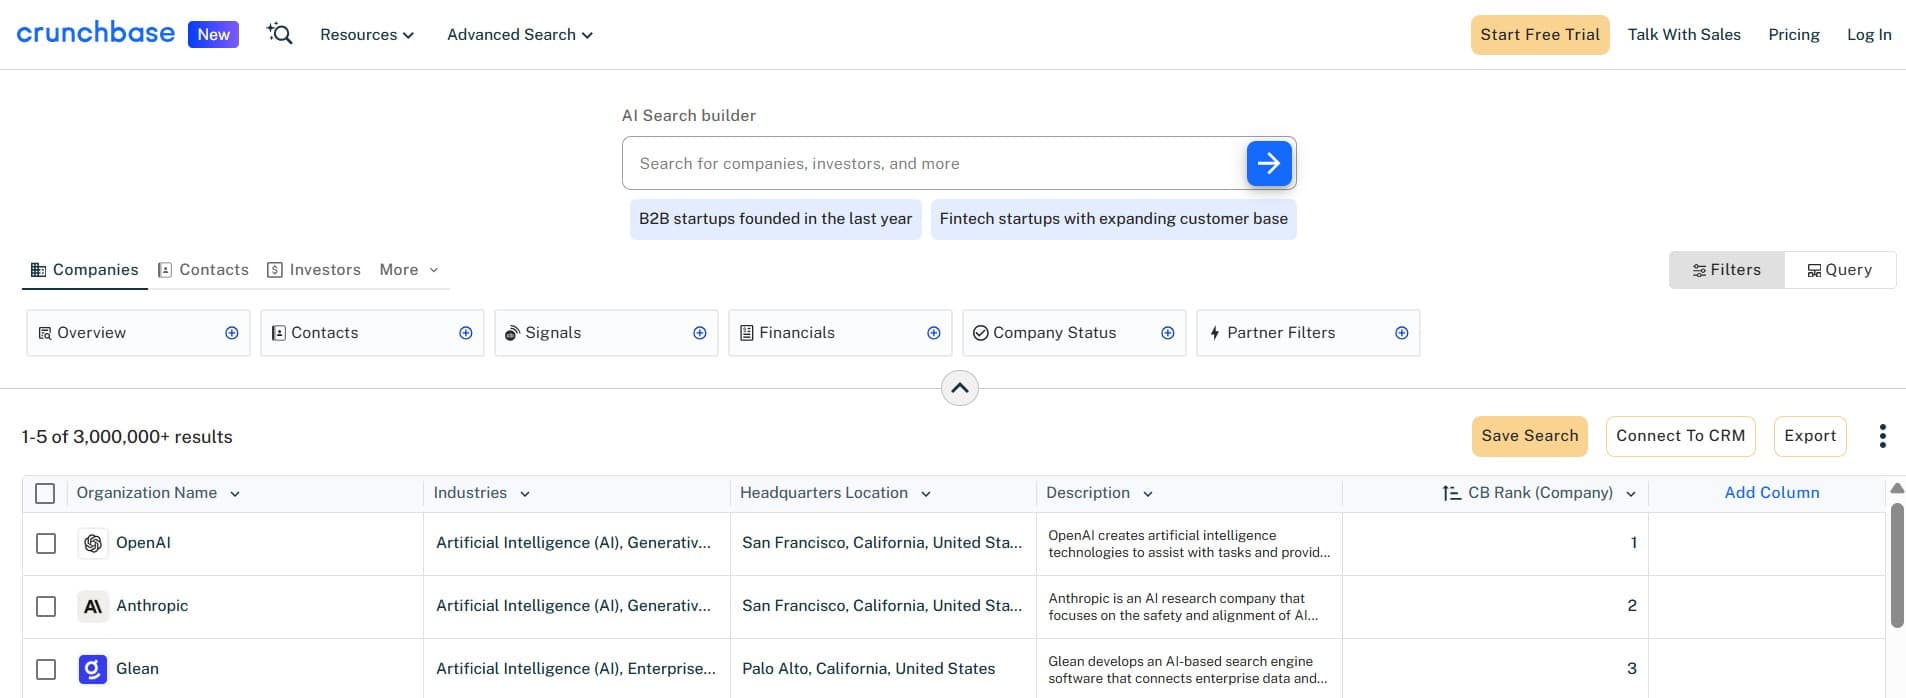Click the Glean company logo
Image resolution: width=1906 pixels, height=698 pixels.
coord(93,669)
